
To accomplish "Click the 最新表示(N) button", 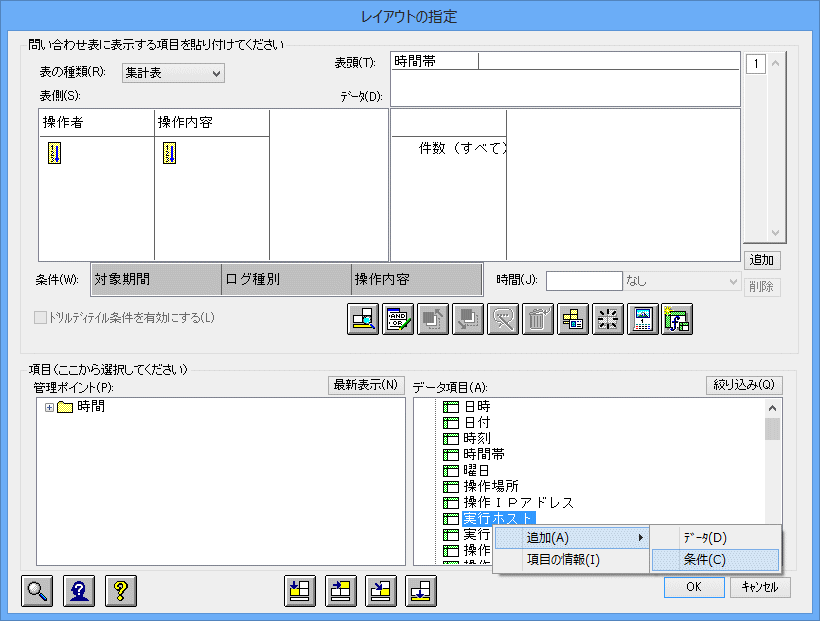I will pos(365,385).
